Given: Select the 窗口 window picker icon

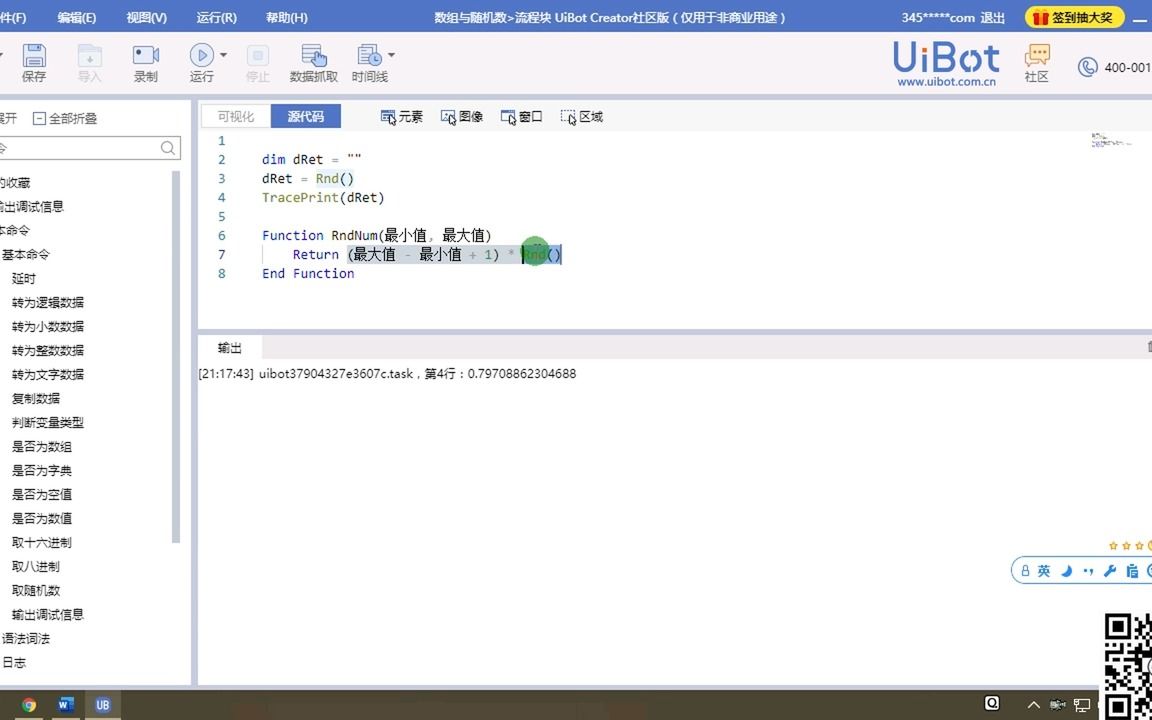Looking at the screenshot, I should click(521, 116).
